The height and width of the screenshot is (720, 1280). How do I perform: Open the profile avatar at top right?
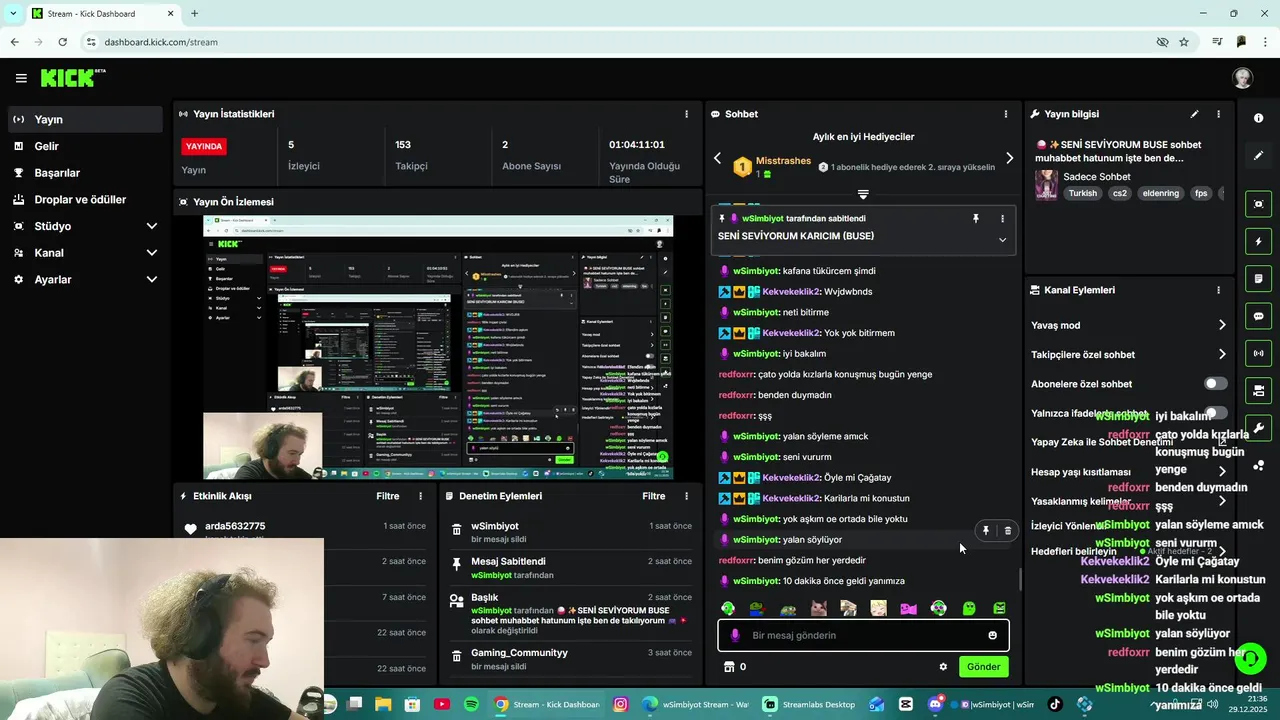(1243, 78)
